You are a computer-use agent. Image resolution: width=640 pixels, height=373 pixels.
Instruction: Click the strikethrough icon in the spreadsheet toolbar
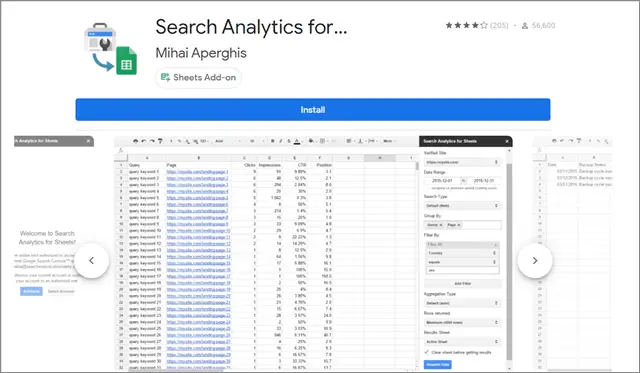point(289,141)
